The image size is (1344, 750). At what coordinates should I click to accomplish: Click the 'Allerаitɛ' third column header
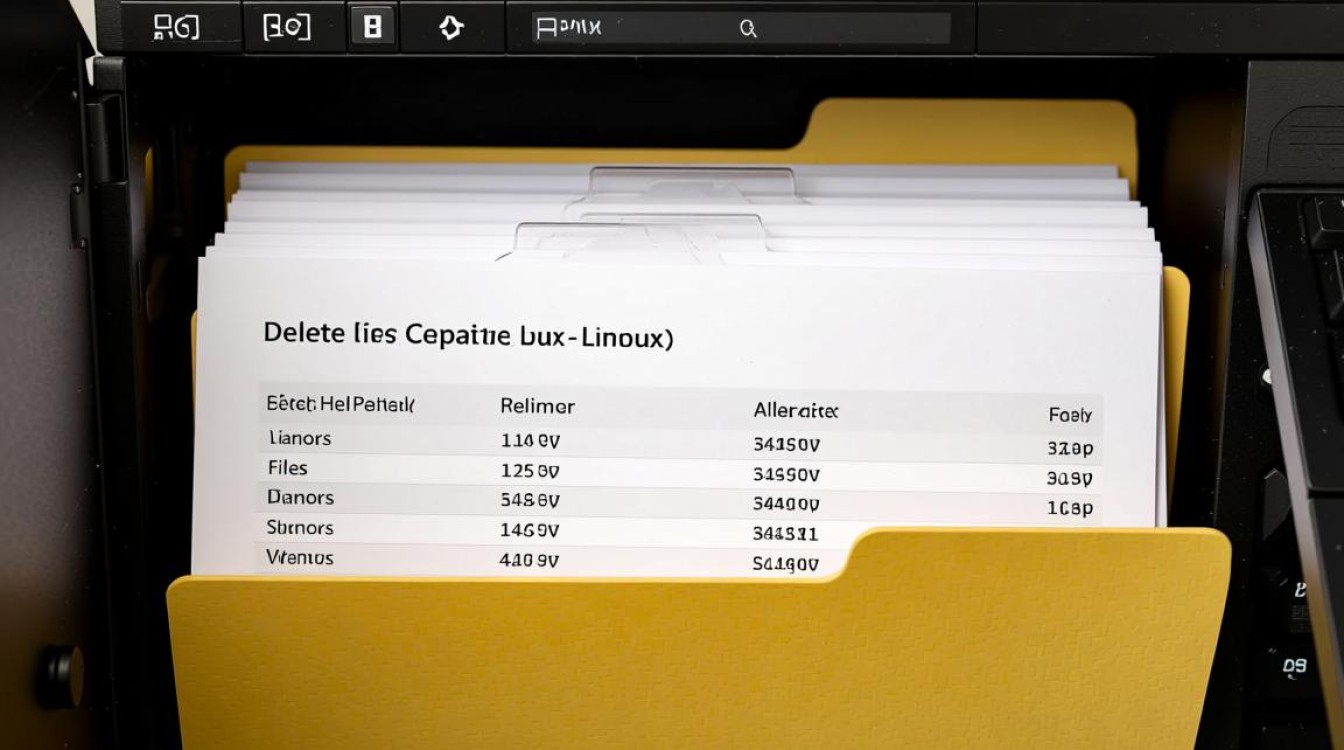point(795,410)
